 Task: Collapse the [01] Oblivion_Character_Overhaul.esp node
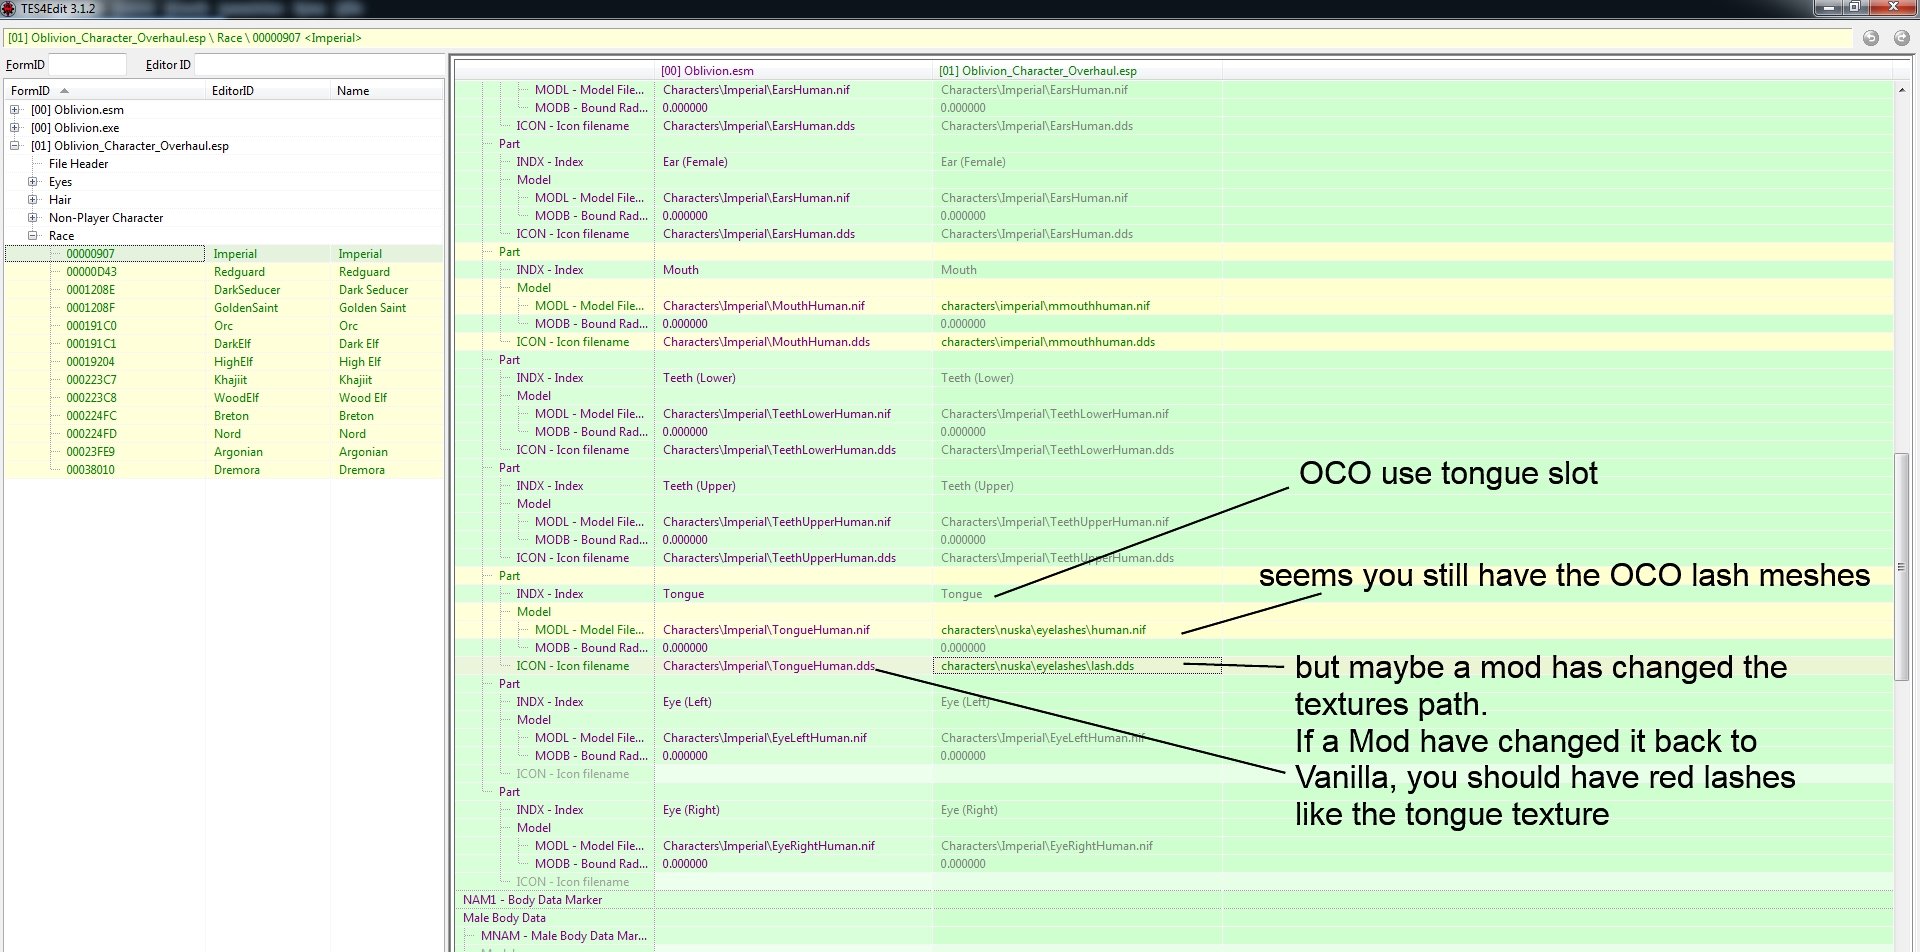15,146
